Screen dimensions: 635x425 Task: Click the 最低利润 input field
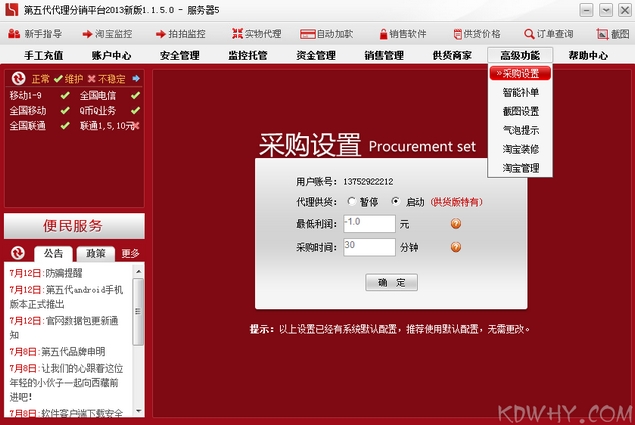(x=369, y=223)
